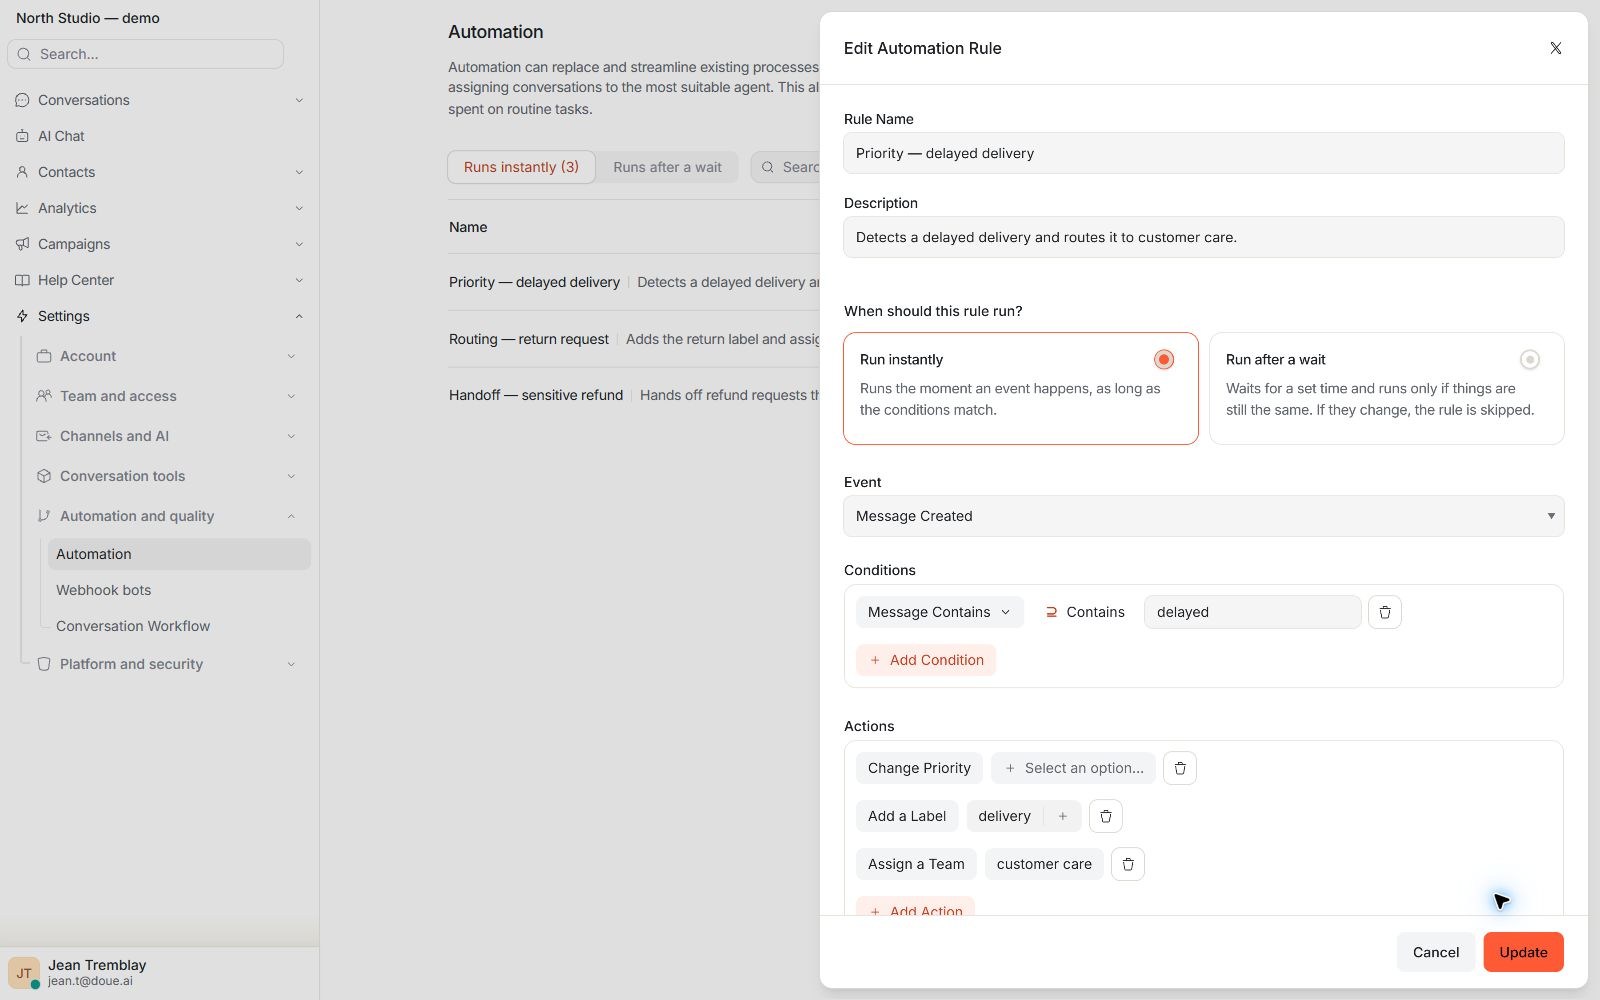Switch to the Runs after a wait tab
The width and height of the screenshot is (1600, 1000).
(x=667, y=167)
